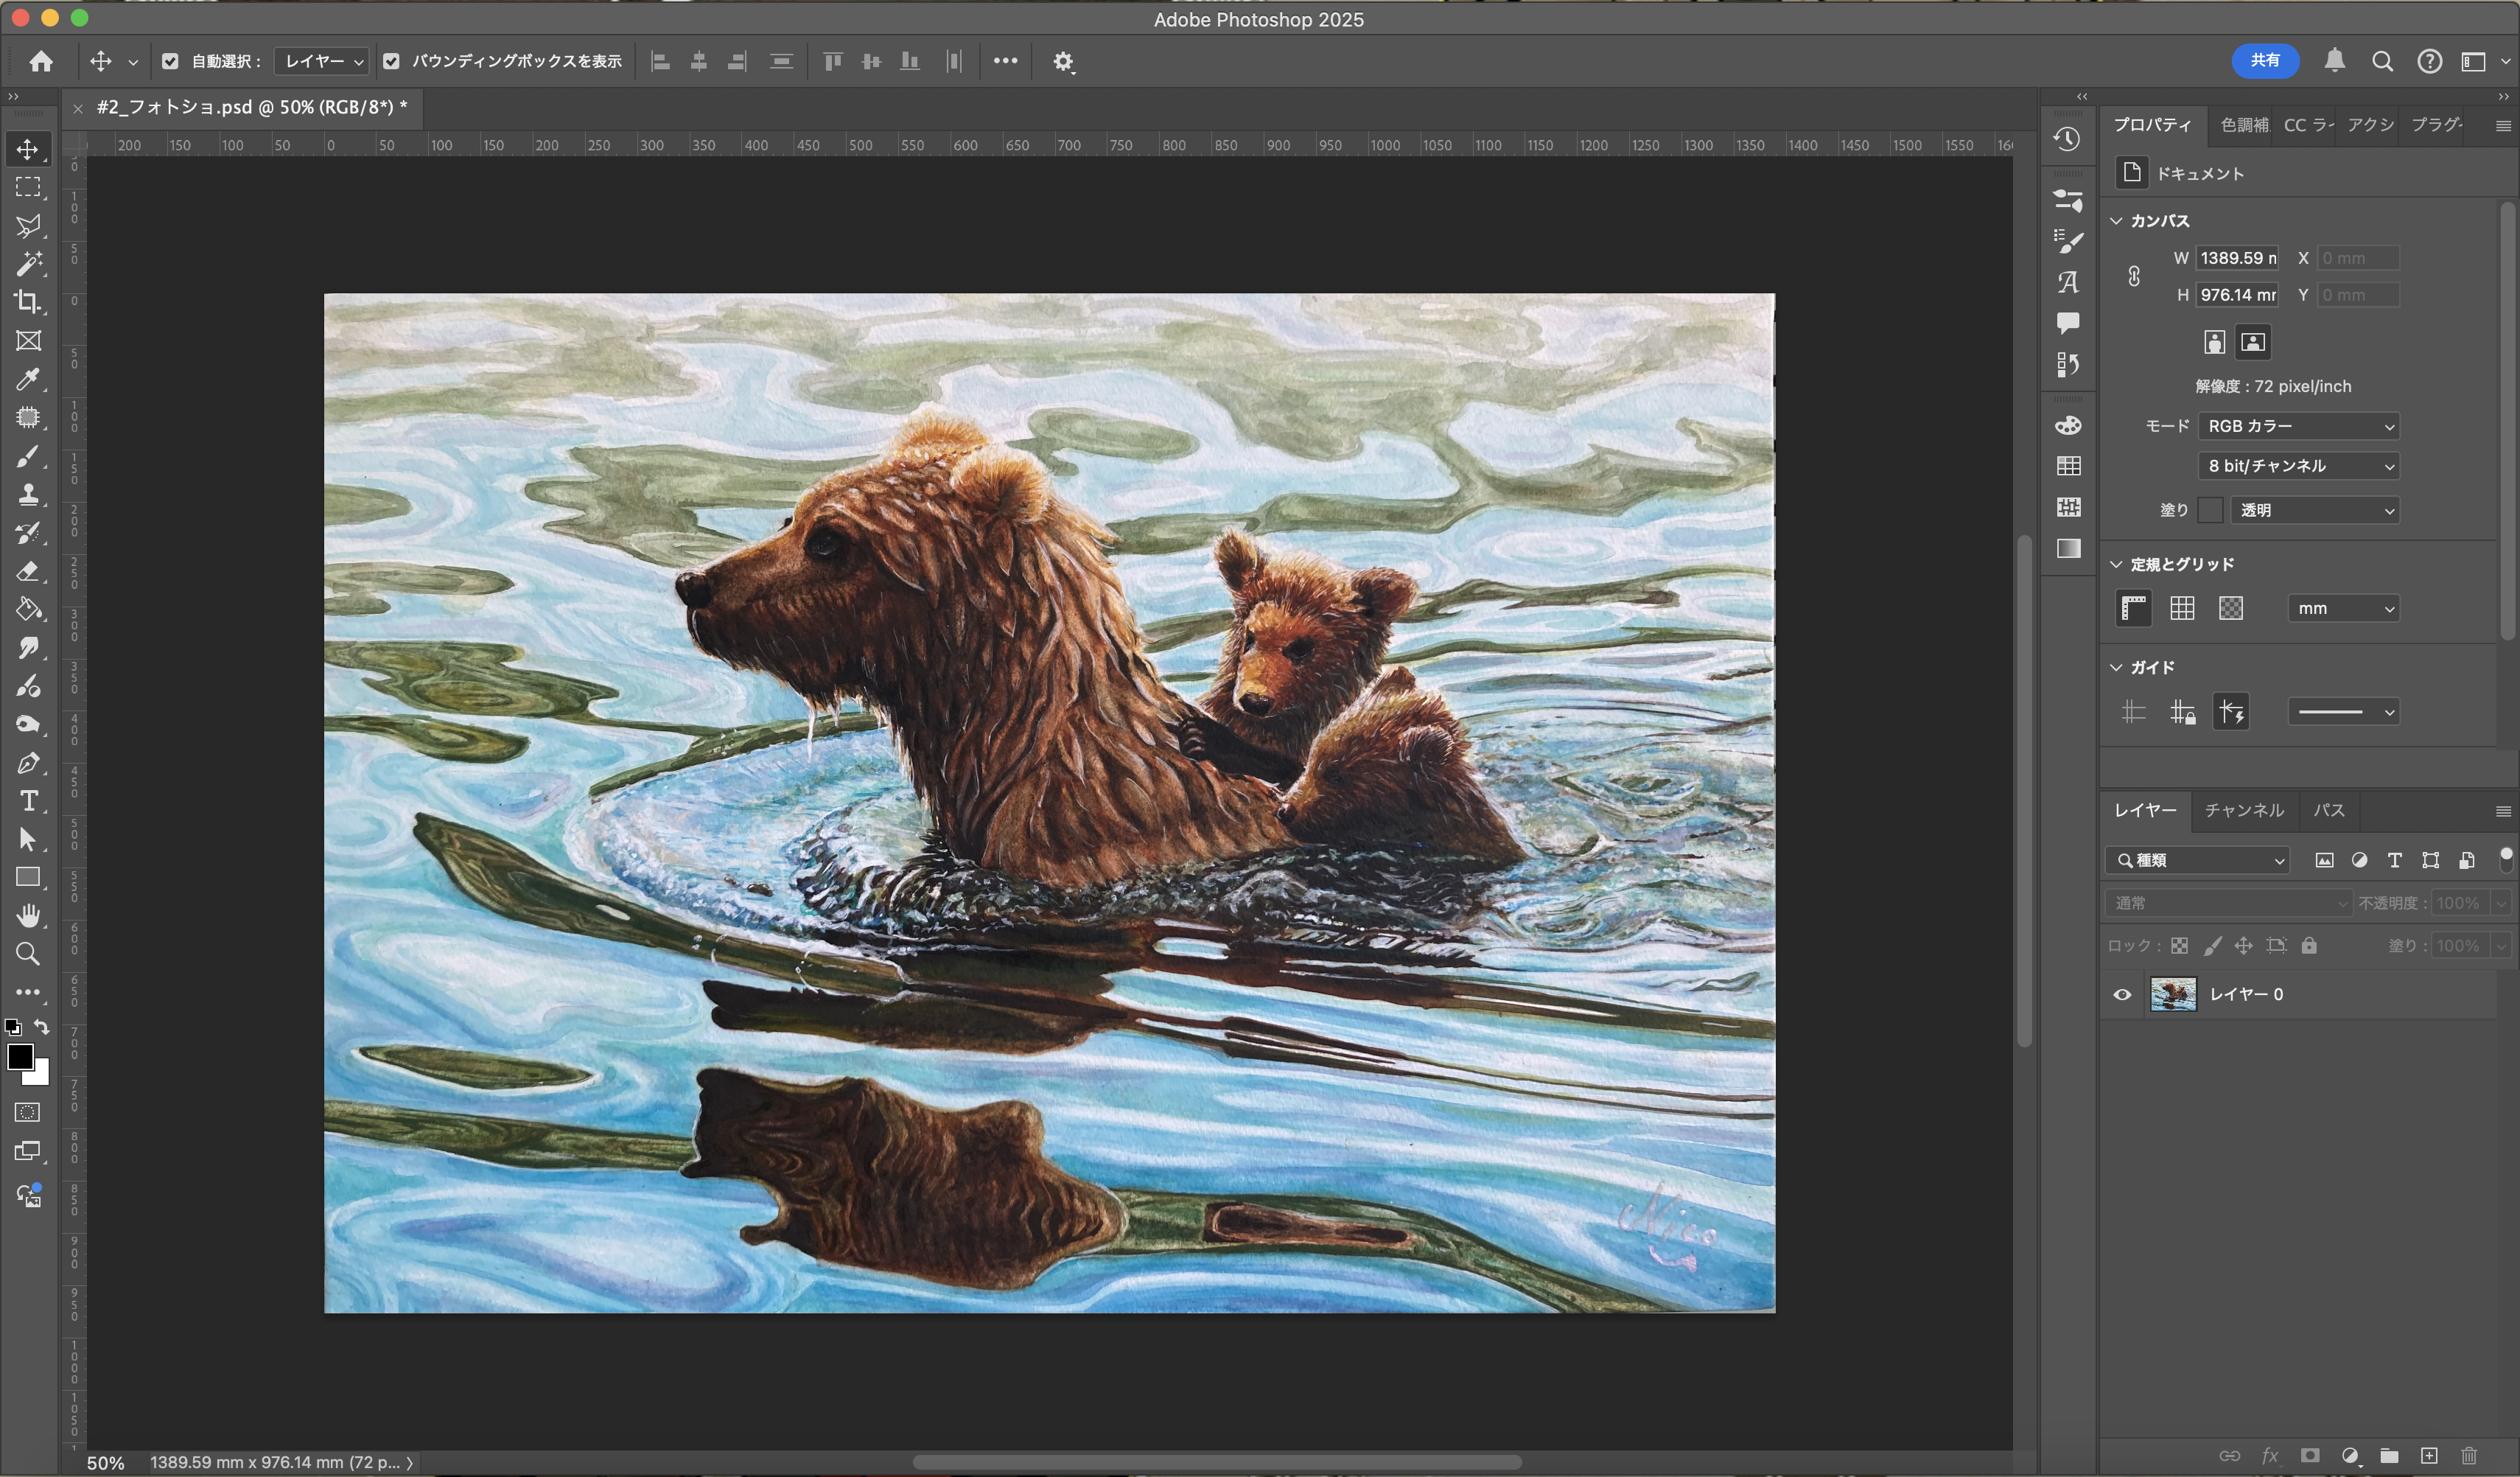
Task: Open the History panel icon
Action: point(2067,140)
